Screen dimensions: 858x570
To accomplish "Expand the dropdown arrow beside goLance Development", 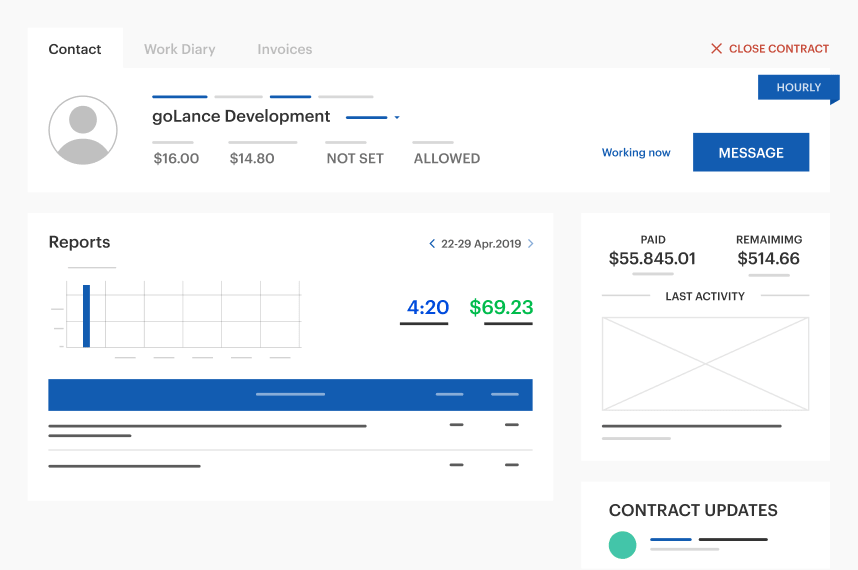I will pyautogui.click(x=397, y=117).
